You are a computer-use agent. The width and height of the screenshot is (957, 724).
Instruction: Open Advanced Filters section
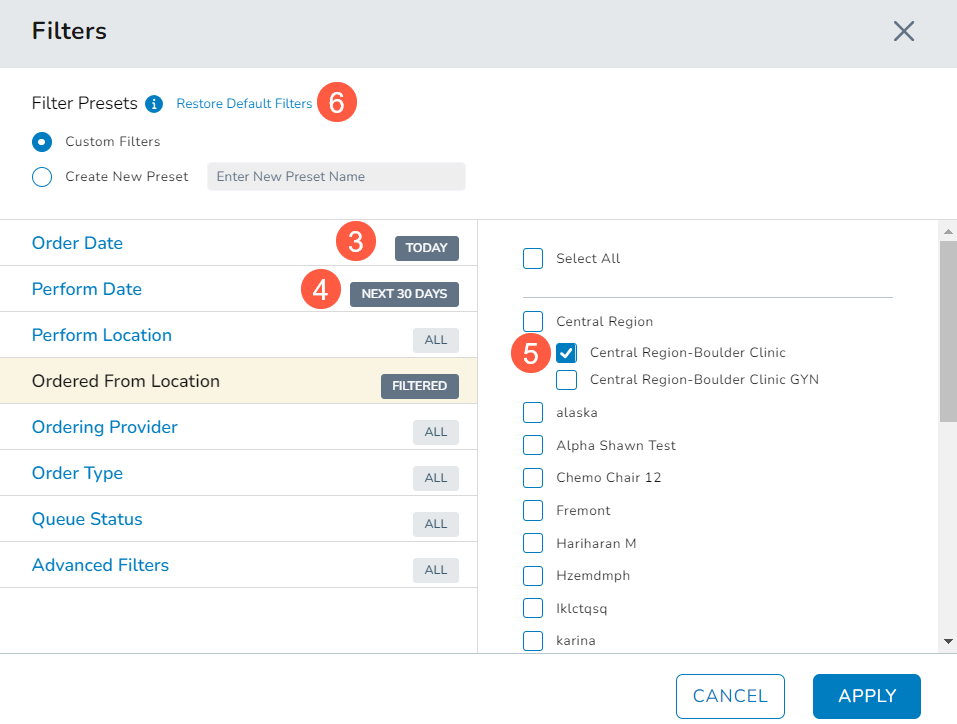coord(100,565)
